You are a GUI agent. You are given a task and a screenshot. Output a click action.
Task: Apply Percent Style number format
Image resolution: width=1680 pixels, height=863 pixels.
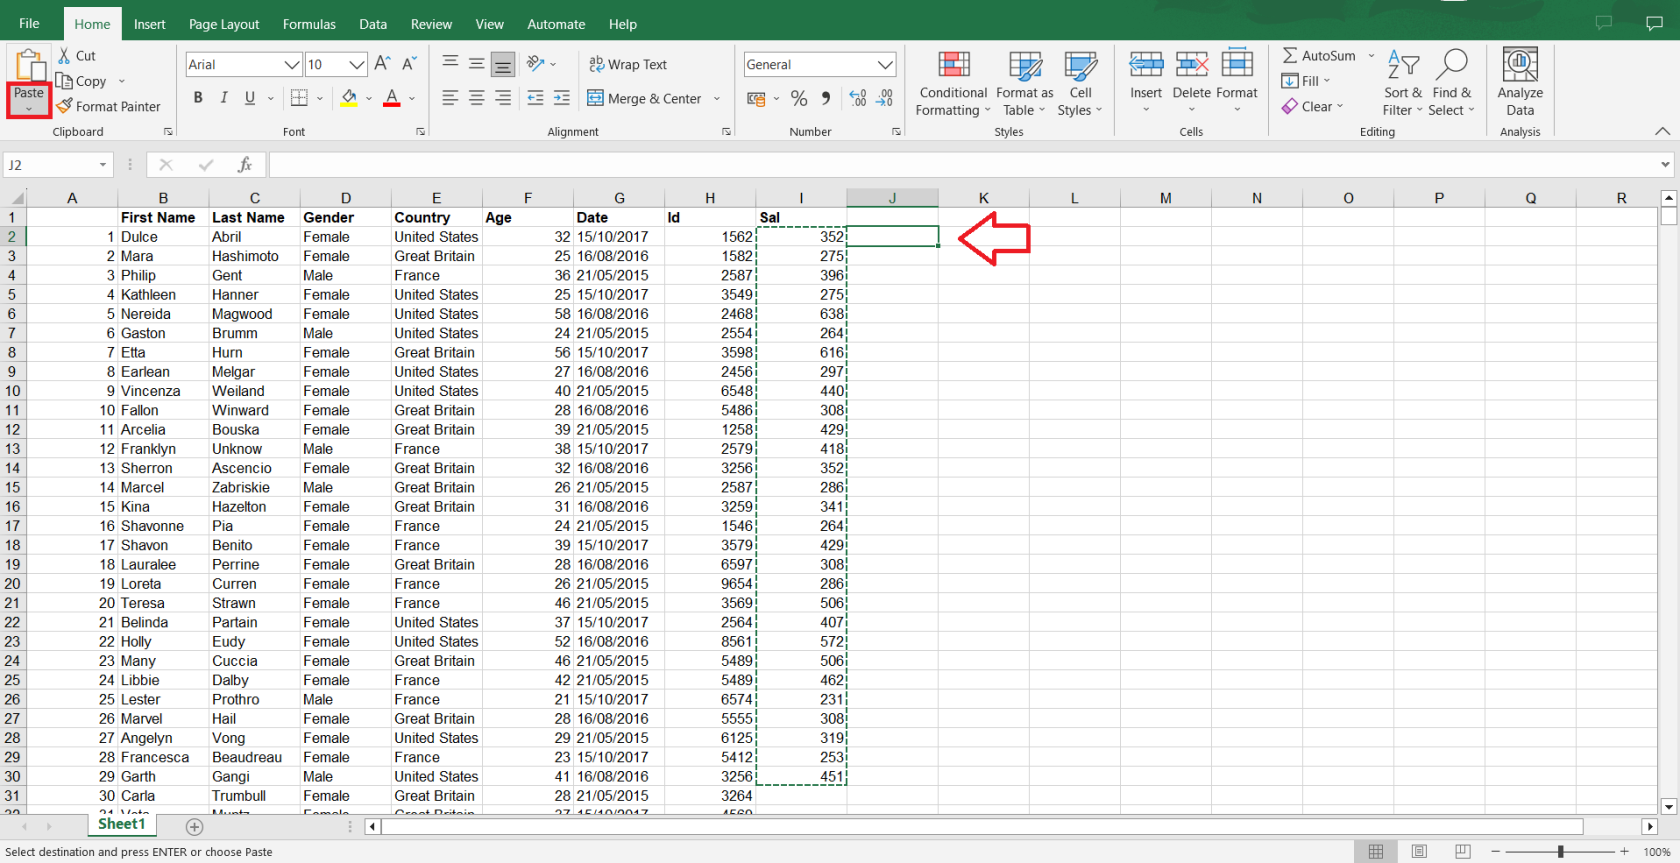(799, 98)
